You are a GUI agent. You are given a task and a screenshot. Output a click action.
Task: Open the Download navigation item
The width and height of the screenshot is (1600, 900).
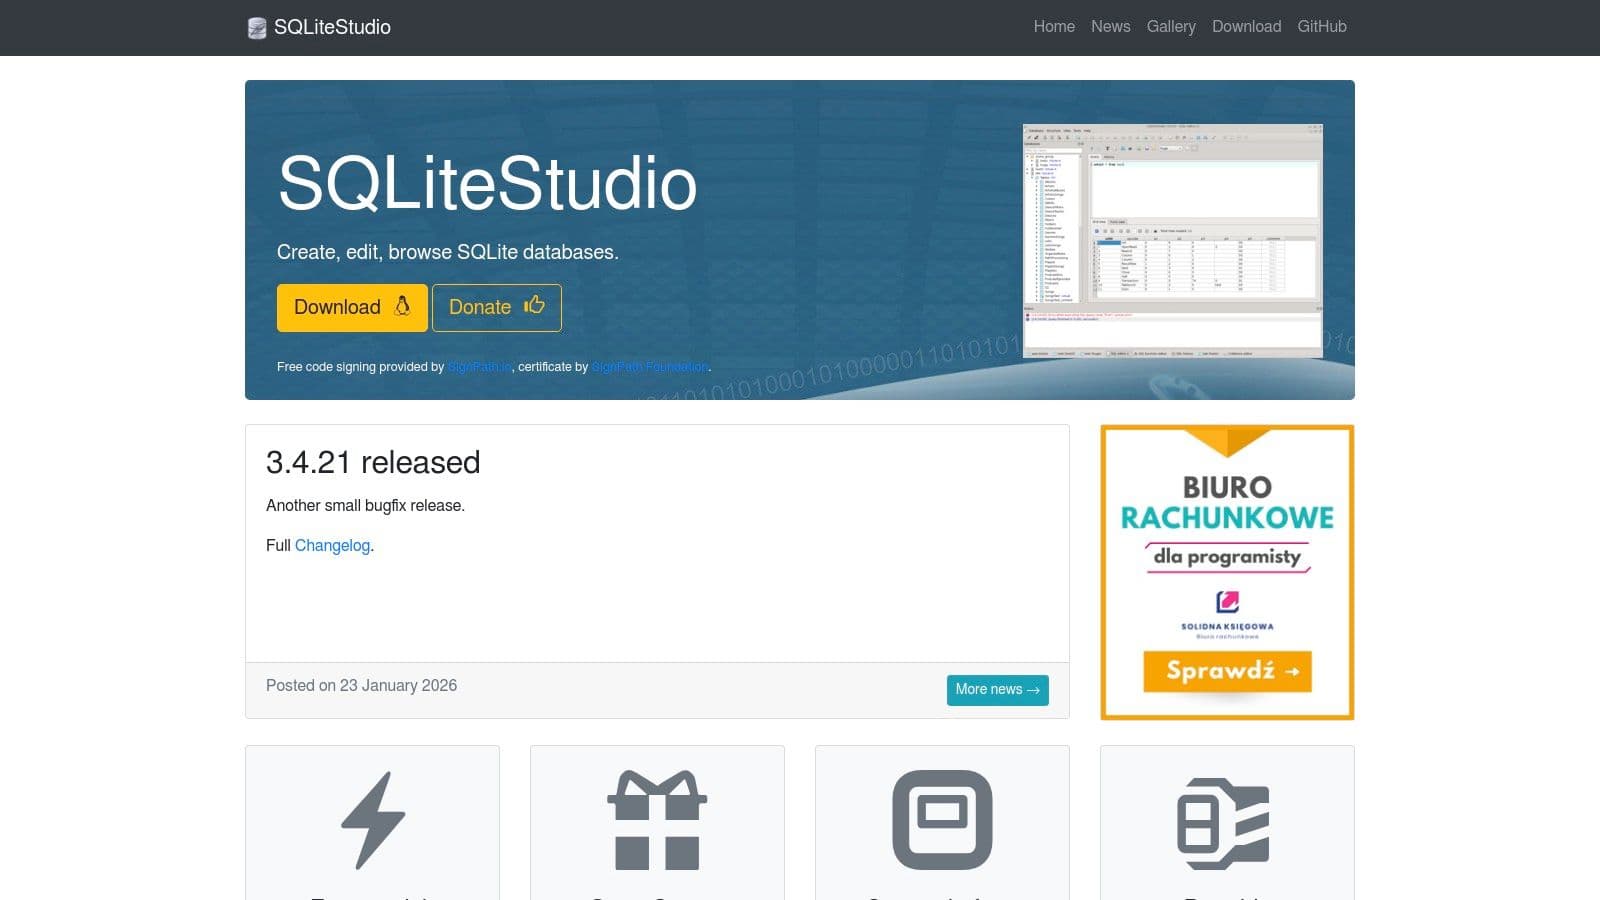pos(1246,27)
